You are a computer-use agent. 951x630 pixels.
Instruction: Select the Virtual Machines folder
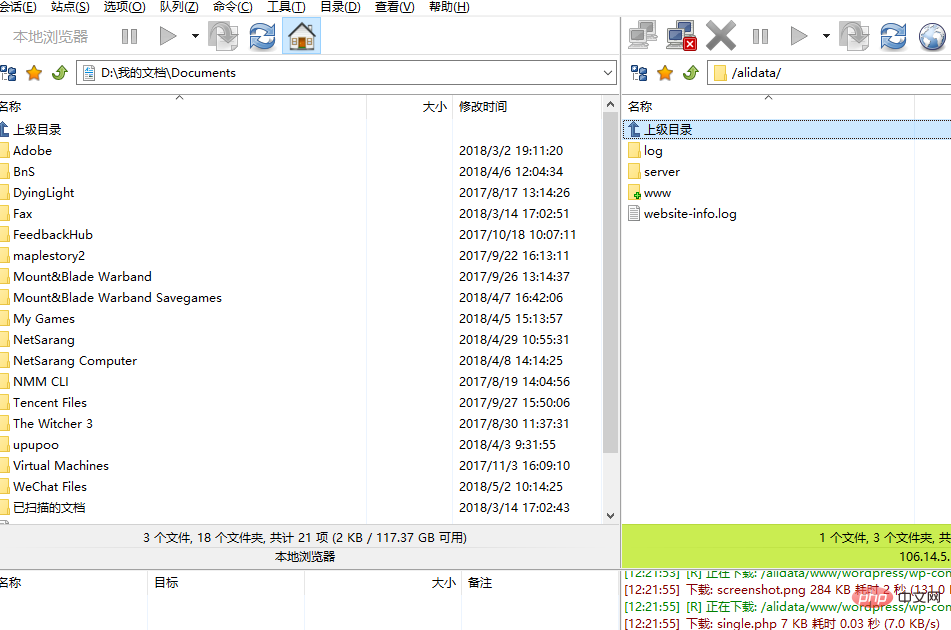(61, 466)
